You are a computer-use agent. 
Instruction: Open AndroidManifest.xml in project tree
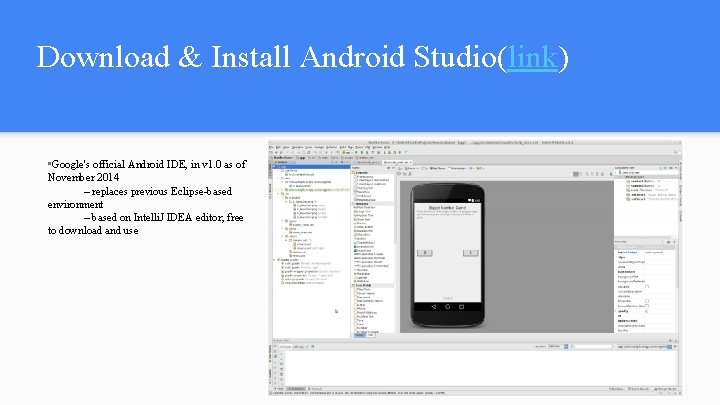click(301, 174)
